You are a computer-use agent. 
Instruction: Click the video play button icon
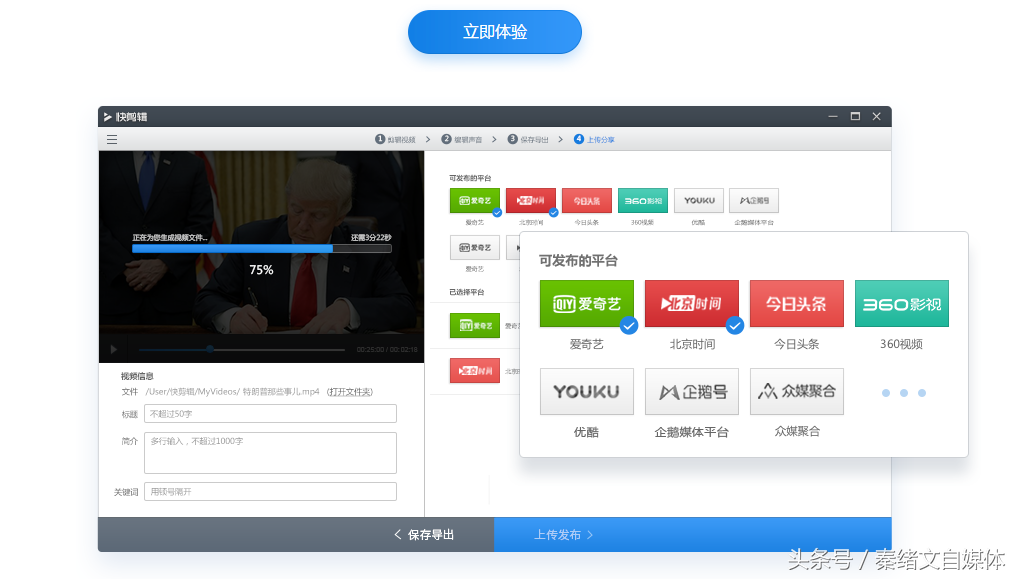pos(113,349)
